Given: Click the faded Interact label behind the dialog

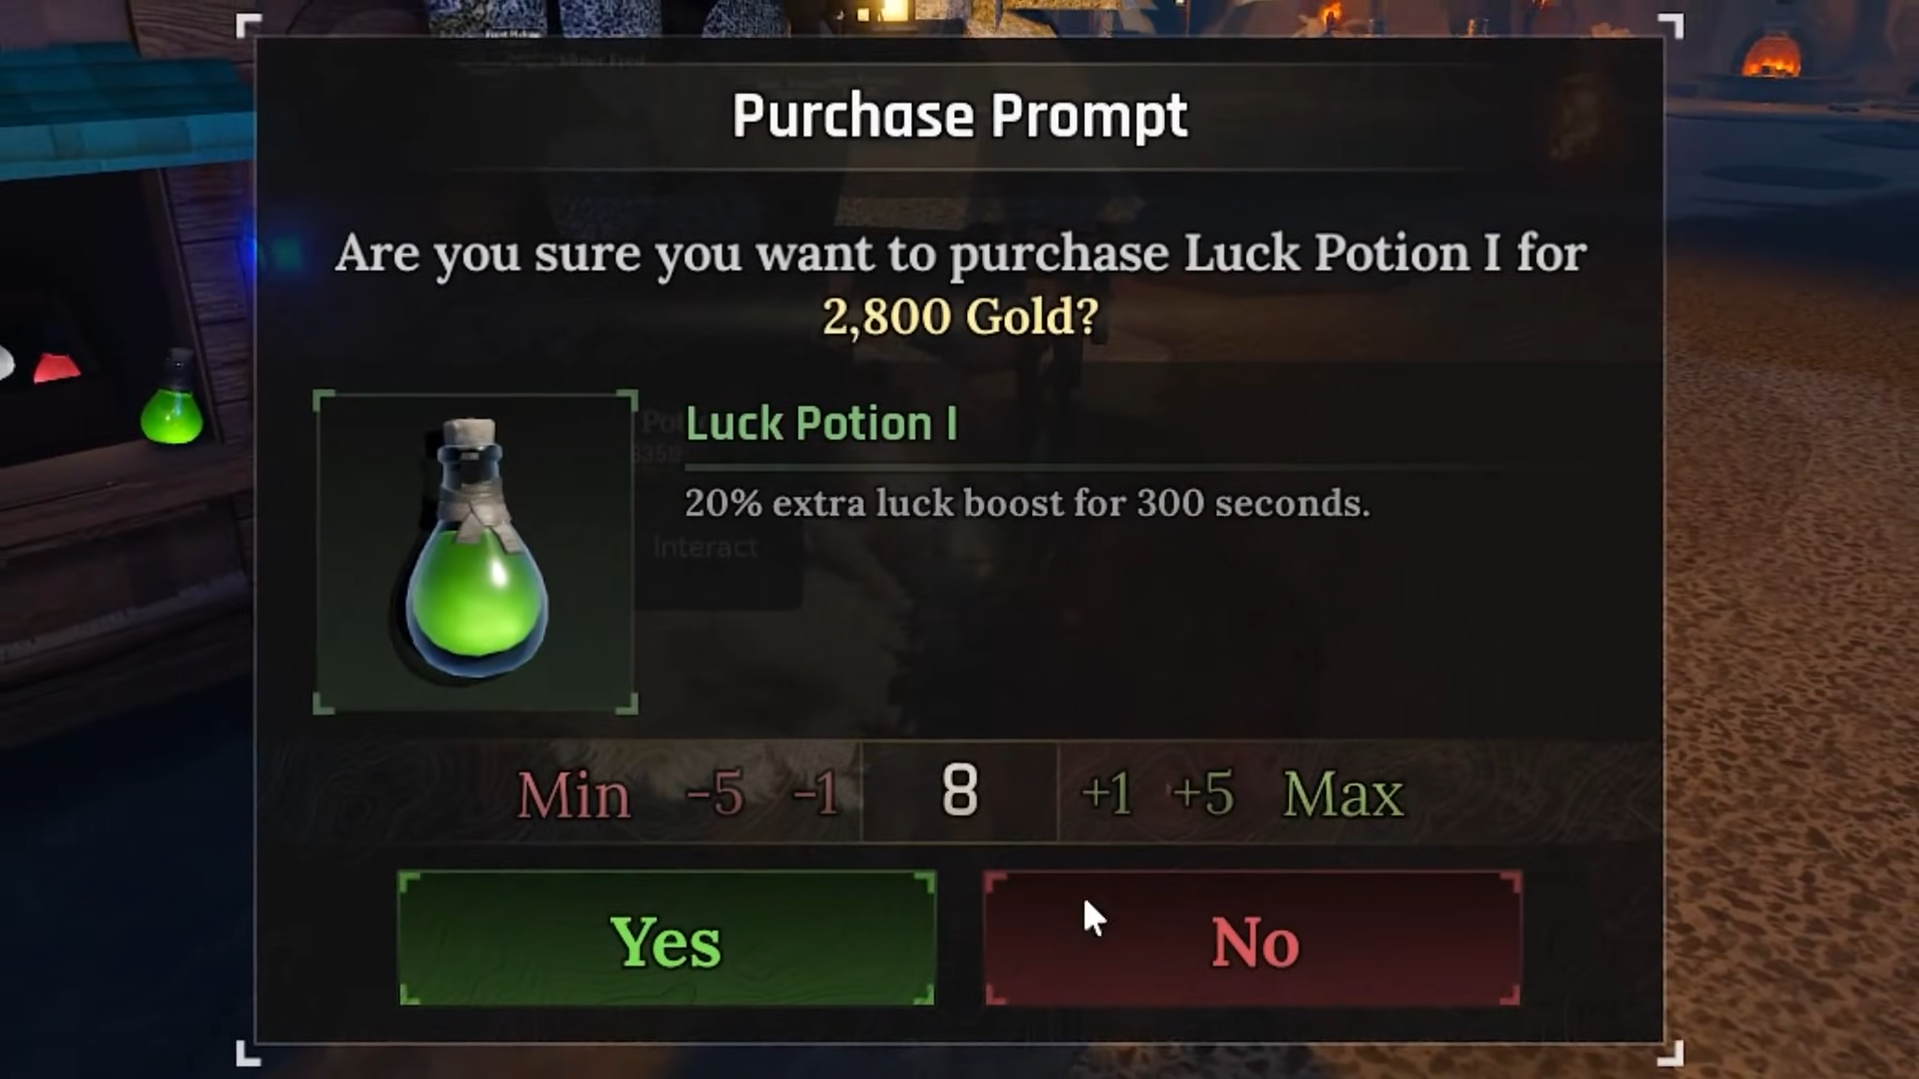Looking at the screenshot, I should (705, 547).
